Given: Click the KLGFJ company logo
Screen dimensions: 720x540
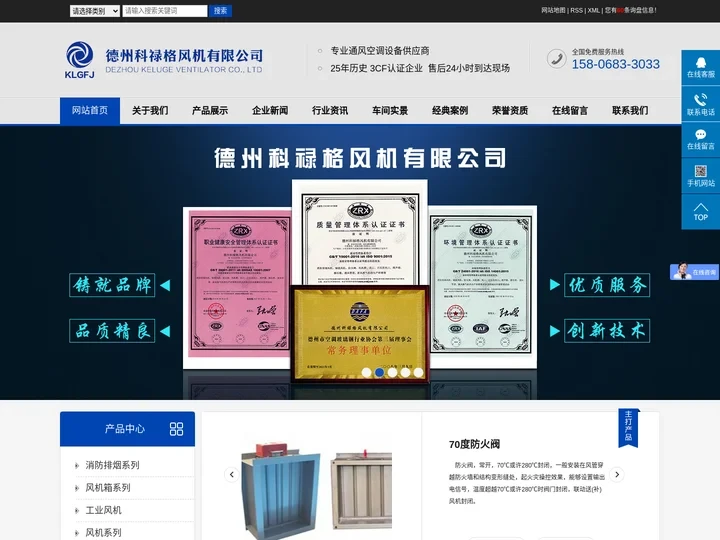Looking at the screenshot, I should pyautogui.click(x=79, y=60).
